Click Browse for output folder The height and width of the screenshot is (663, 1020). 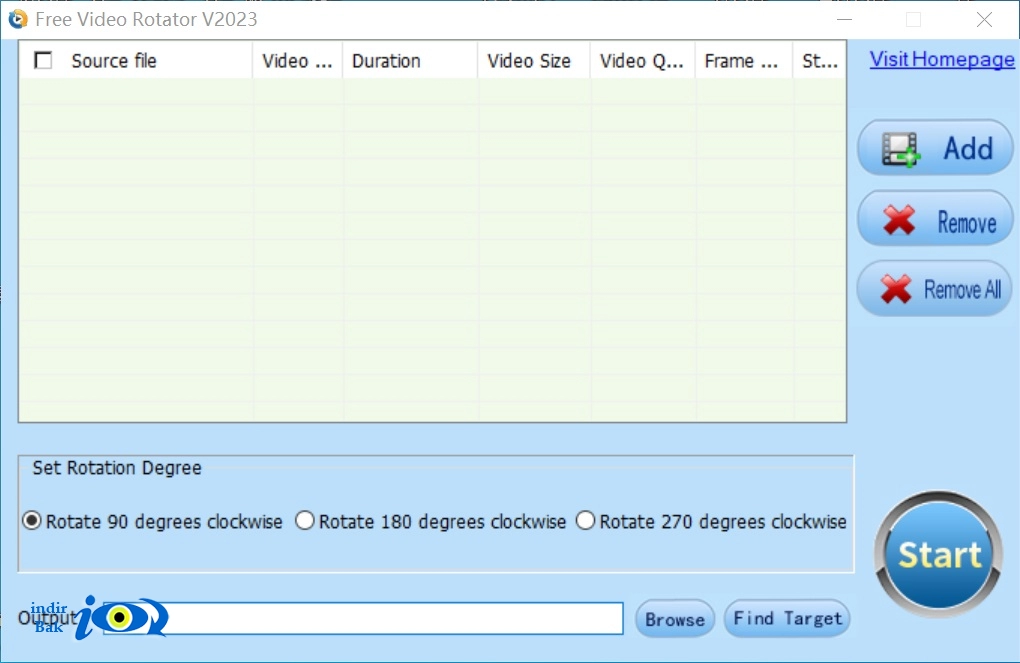675,619
